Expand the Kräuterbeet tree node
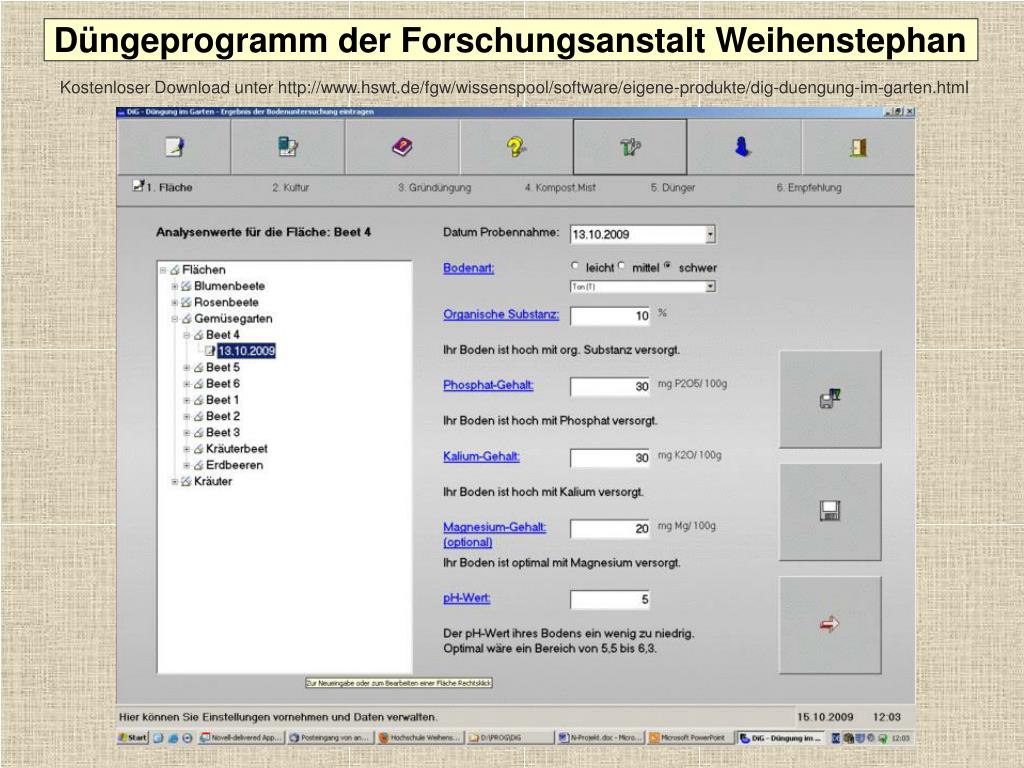Viewport: 1024px width, 768px height. tap(186, 449)
